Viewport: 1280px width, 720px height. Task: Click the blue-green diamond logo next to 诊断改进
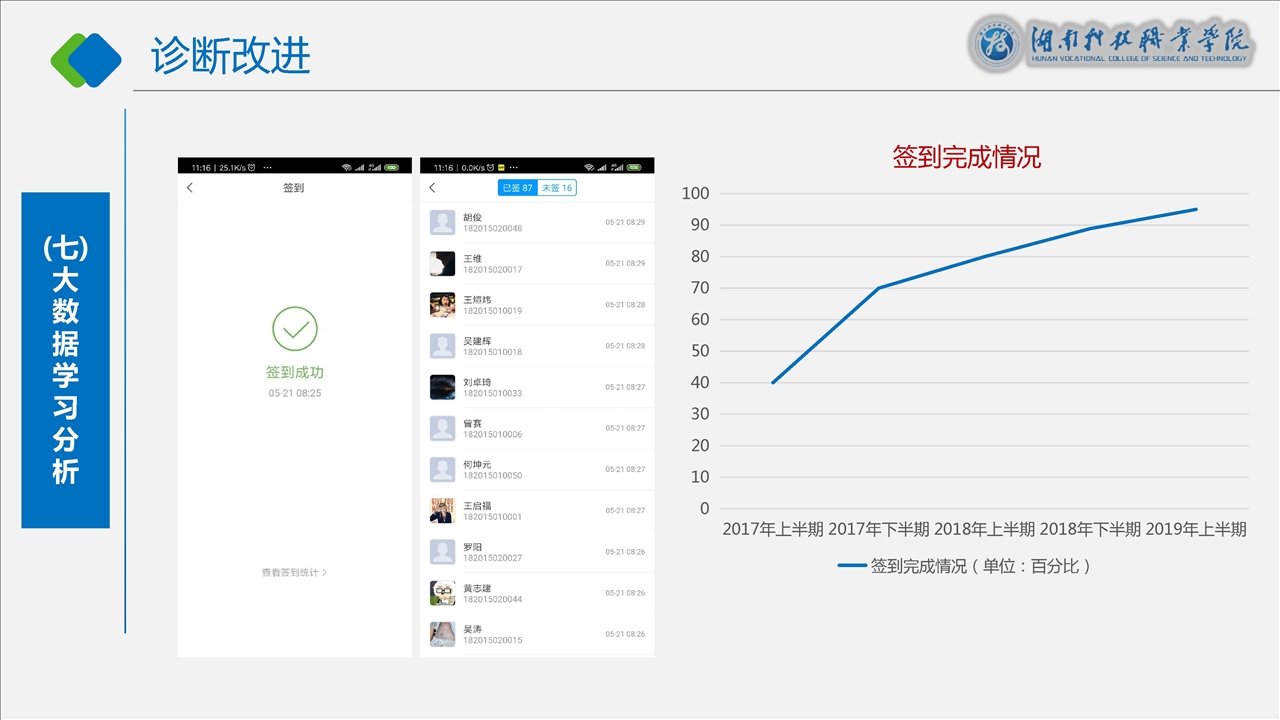(86, 59)
